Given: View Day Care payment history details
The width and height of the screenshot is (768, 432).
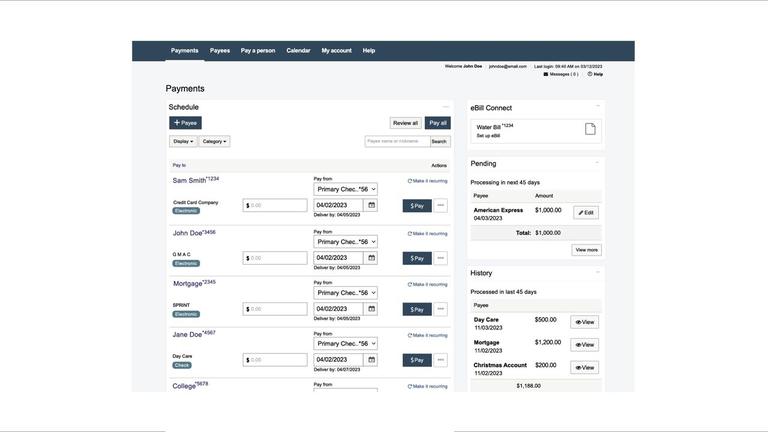Looking at the screenshot, I should coord(585,322).
